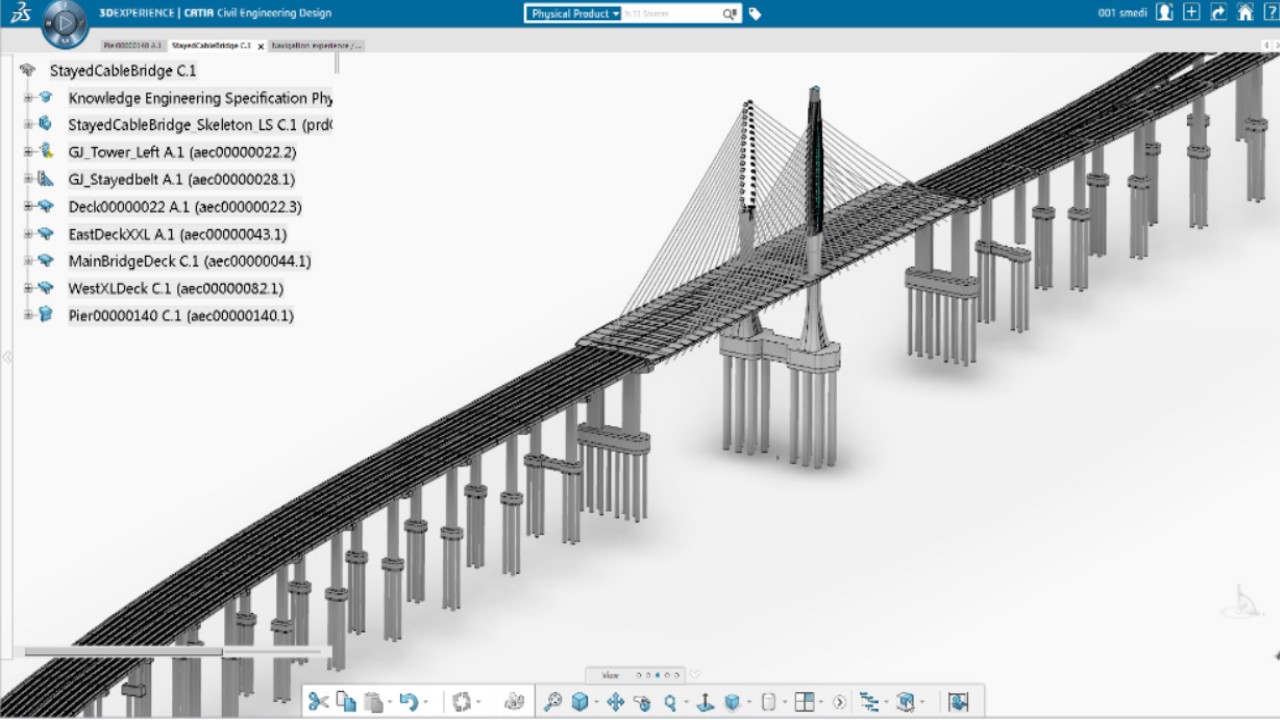Switch to the Pier00000140 A.1 tab
The width and height of the screenshot is (1280, 720).
click(132, 46)
